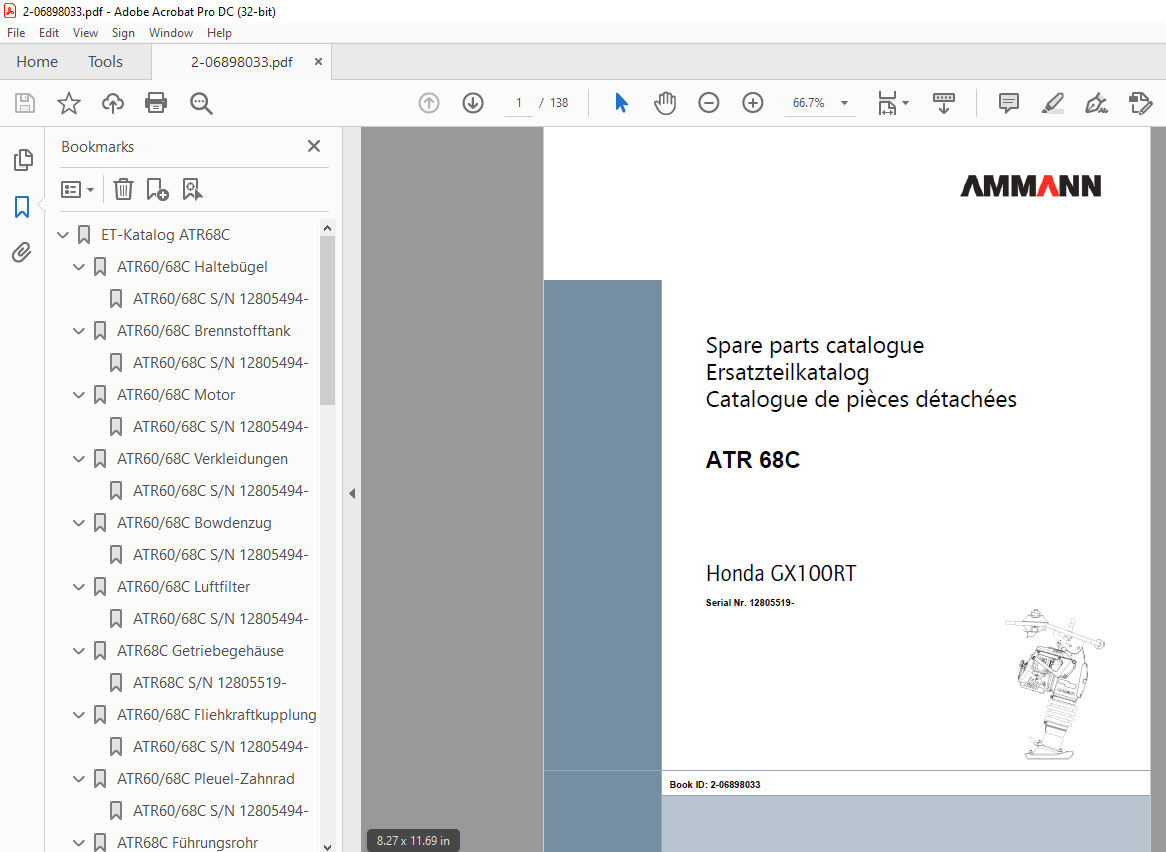Screen dimensions: 1166x852
Task: Close the Bookmarks panel
Action: coord(314,146)
